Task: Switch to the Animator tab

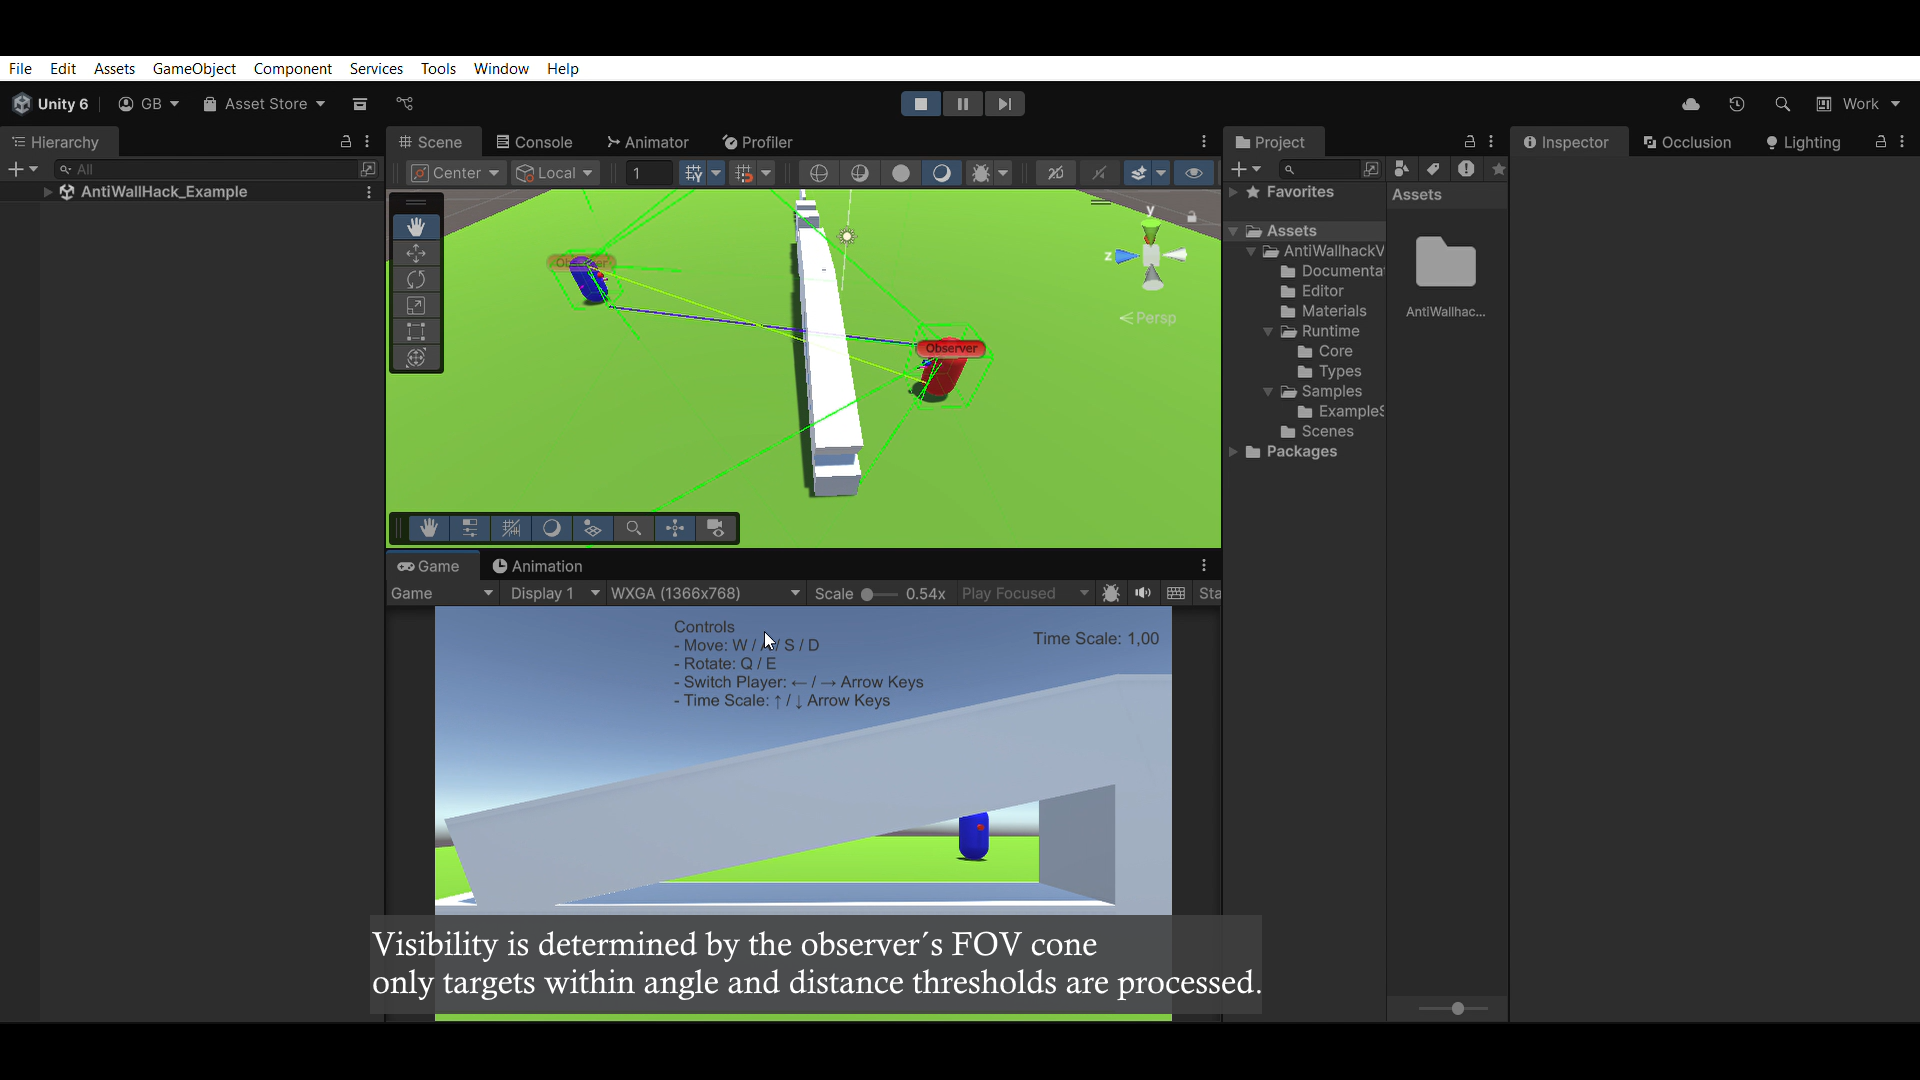Action: [648, 142]
